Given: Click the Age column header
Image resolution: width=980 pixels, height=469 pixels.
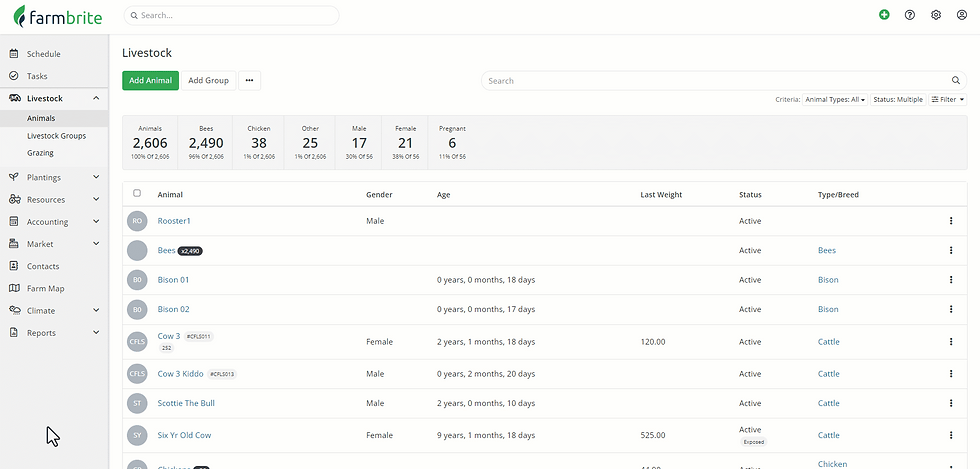Looking at the screenshot, I should pyautogui.click(x=444, y=194).
